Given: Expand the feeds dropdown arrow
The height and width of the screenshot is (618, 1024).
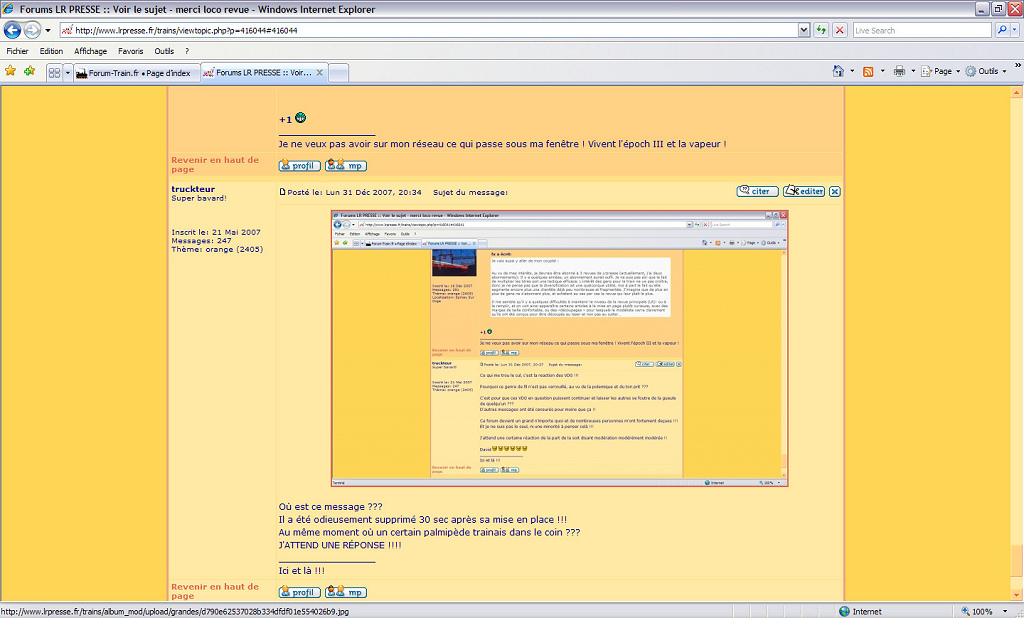Looking at the screenshot, I should point(882,71).
